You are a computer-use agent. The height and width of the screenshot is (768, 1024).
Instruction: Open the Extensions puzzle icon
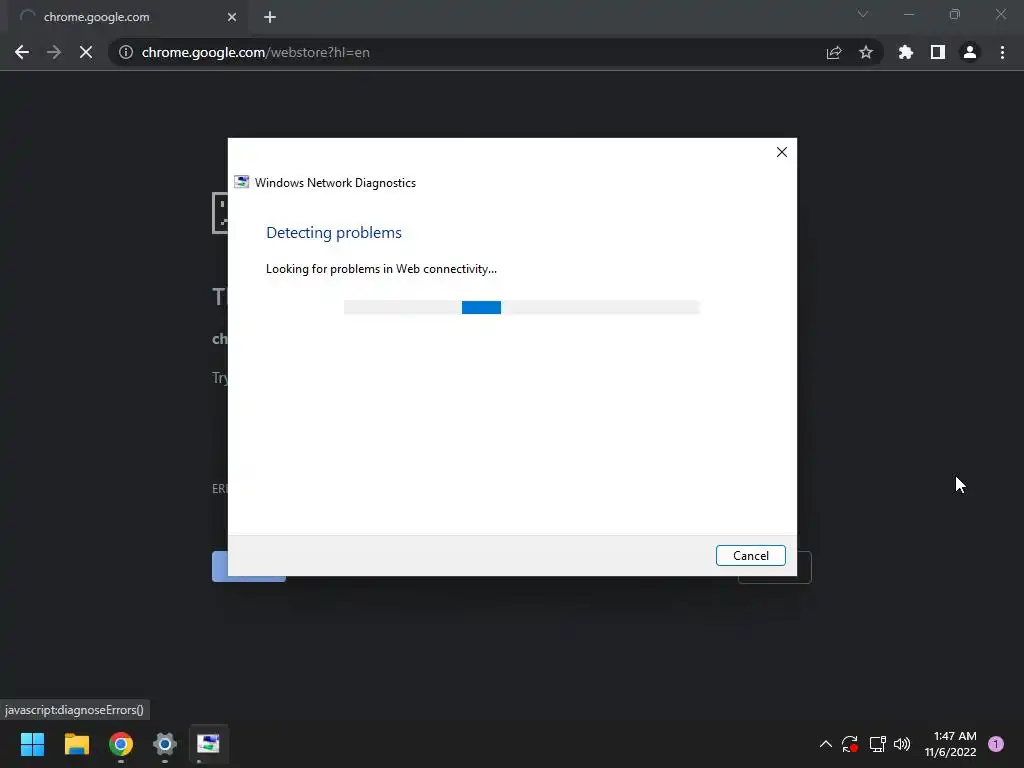[905, 52]
